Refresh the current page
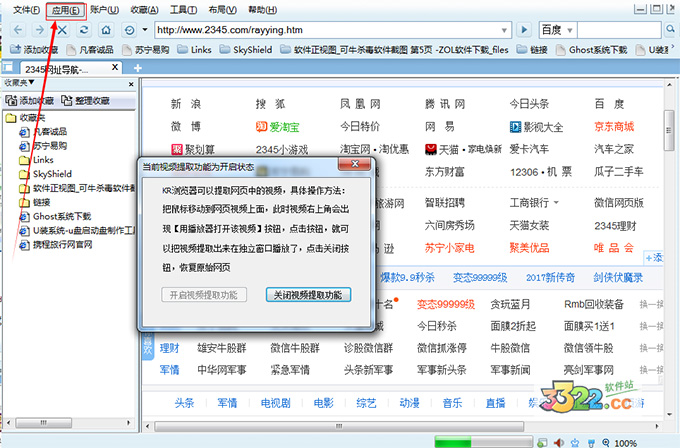This screenshot has height=448, width=680. tap(84, 30)
